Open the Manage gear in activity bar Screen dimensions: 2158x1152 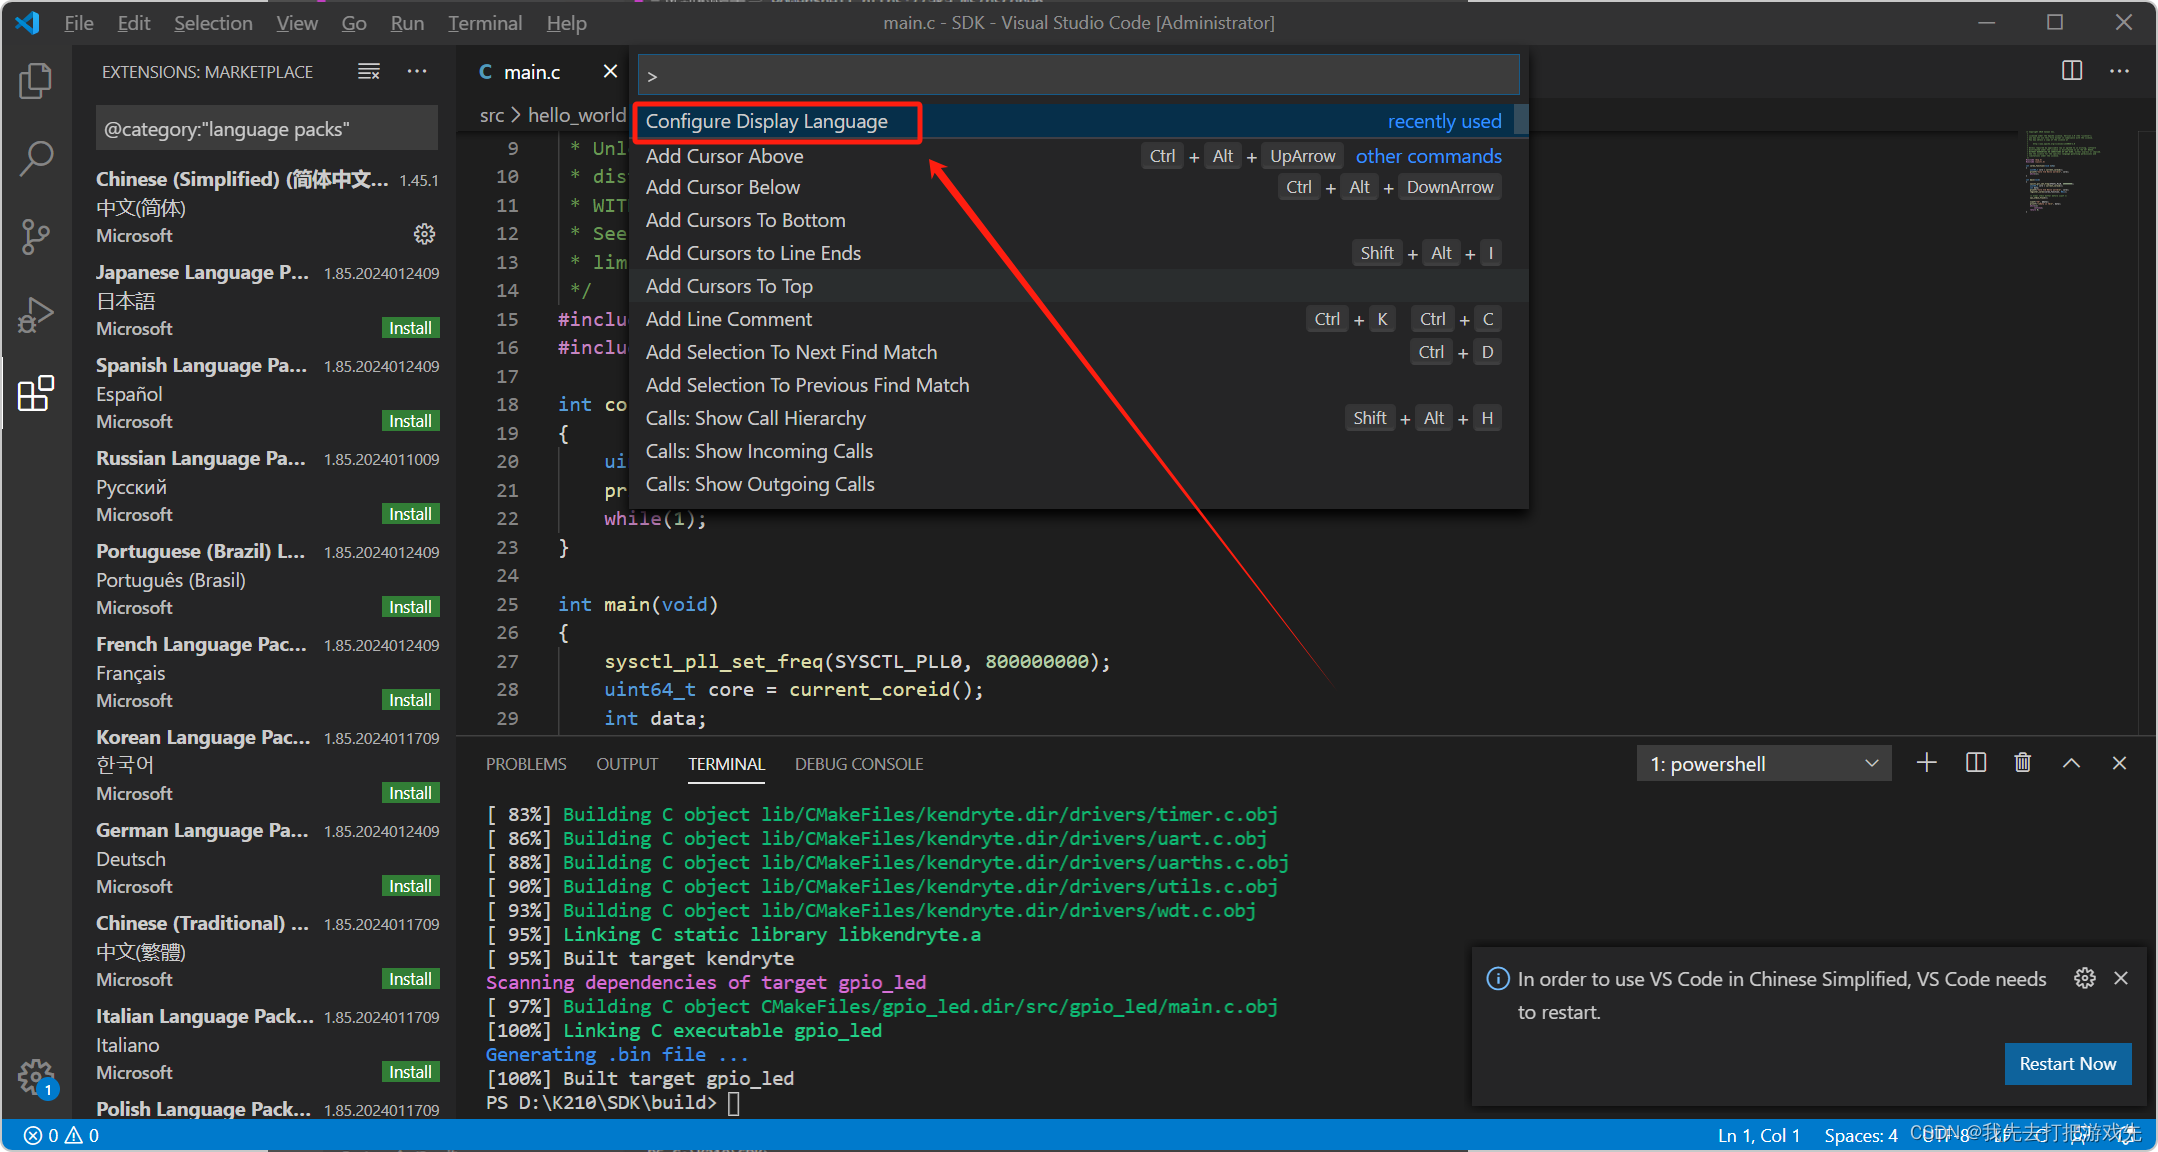click(x=36, y=1078)
